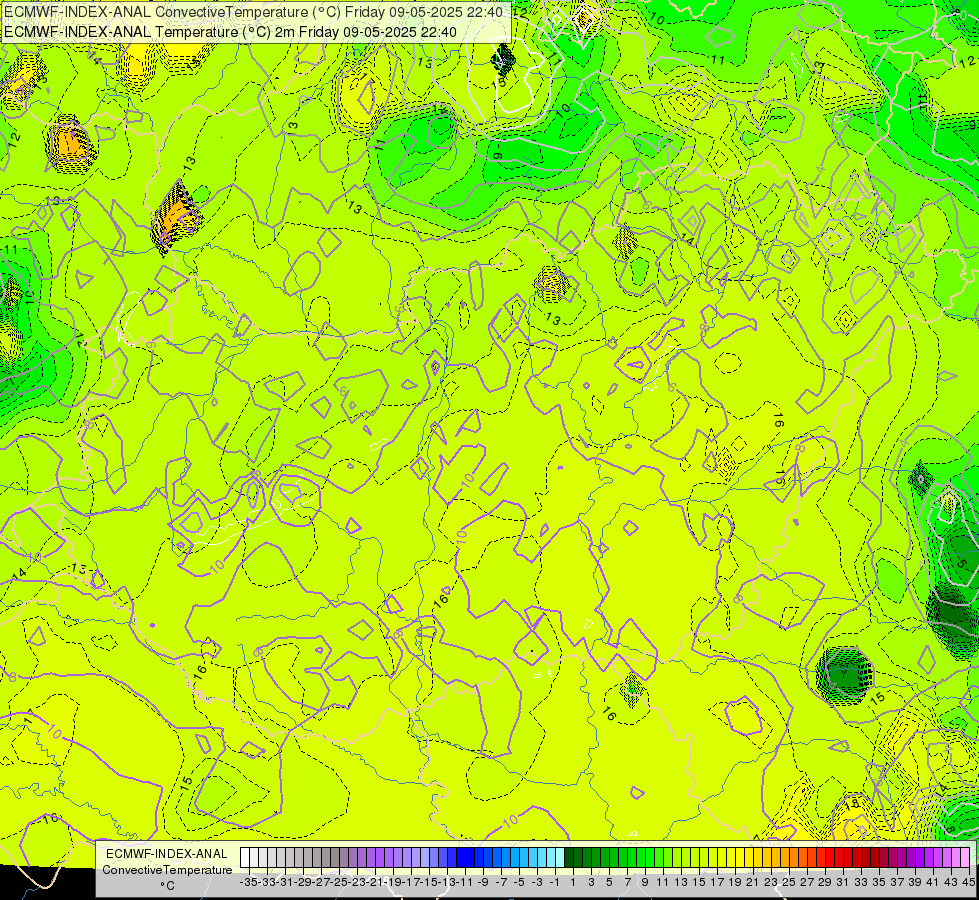Viewport: 979px width, 900px height.
Task: Click the legend tick label '29'
Action: pos(825,882)
